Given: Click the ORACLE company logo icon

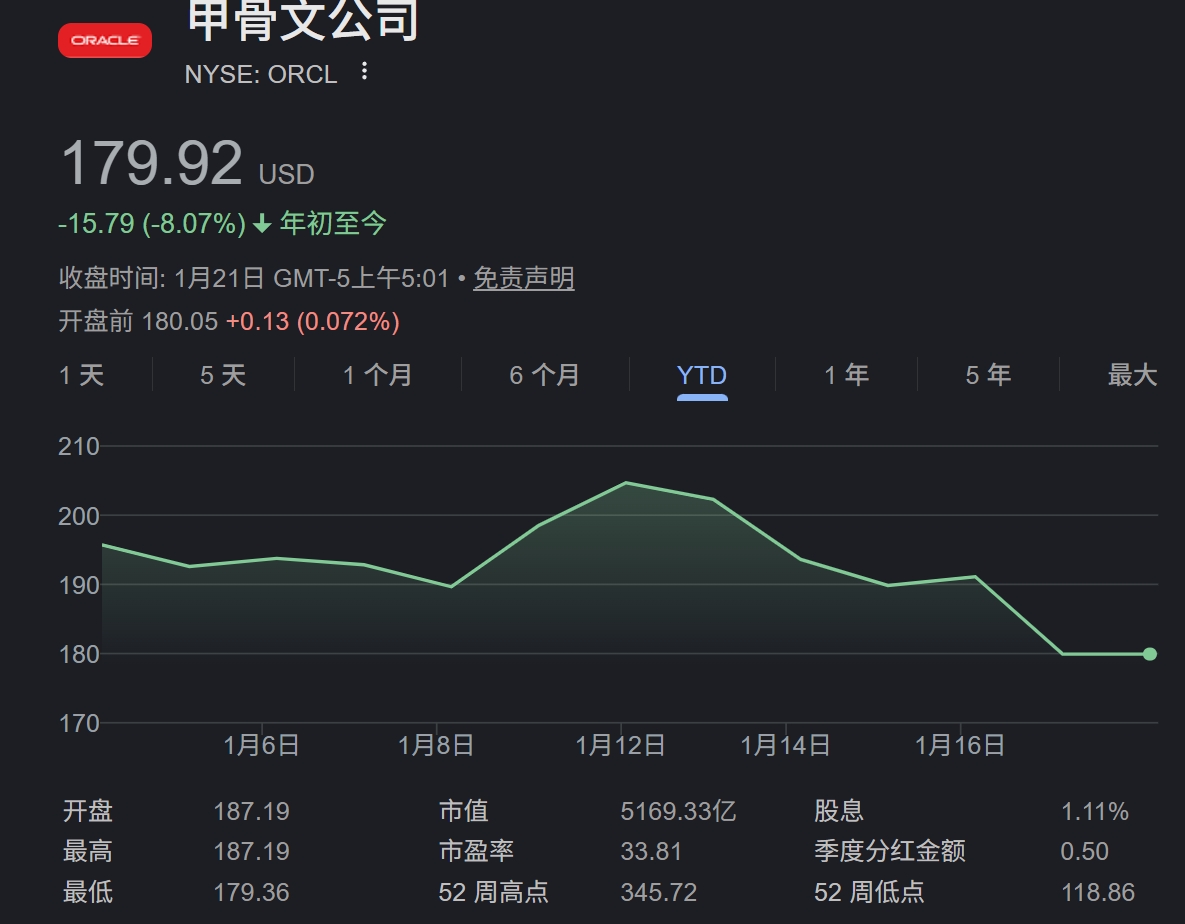Looking at the screenshot, I should tap(104, 41).
